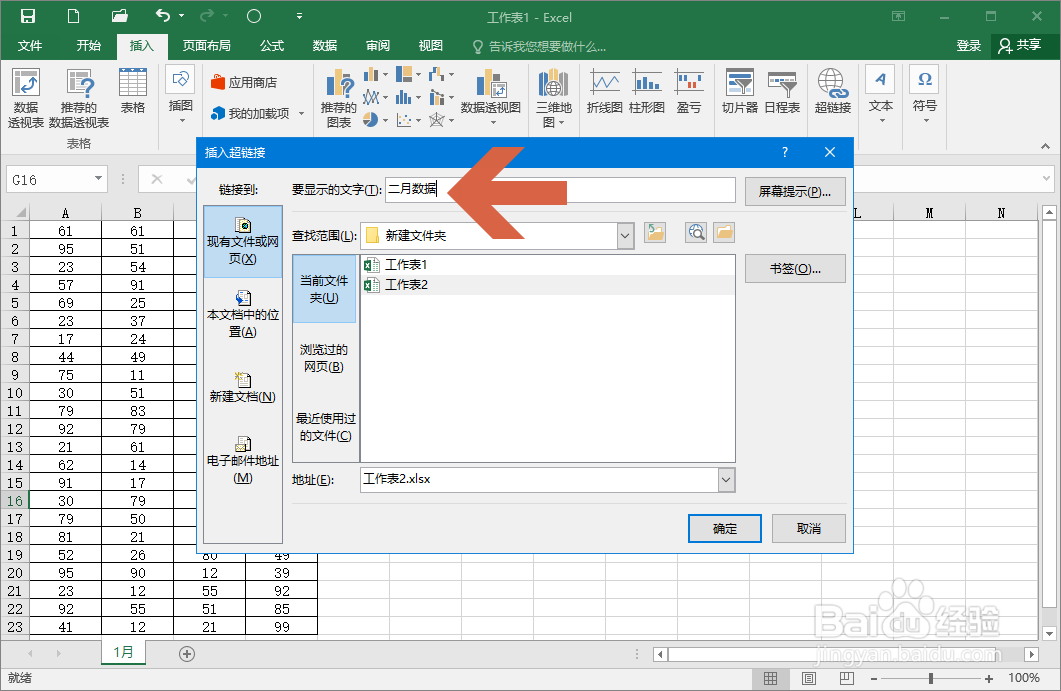Expand the 地址 address dropdown
This screenshot has width=1061, height=691.
[725, 480]
